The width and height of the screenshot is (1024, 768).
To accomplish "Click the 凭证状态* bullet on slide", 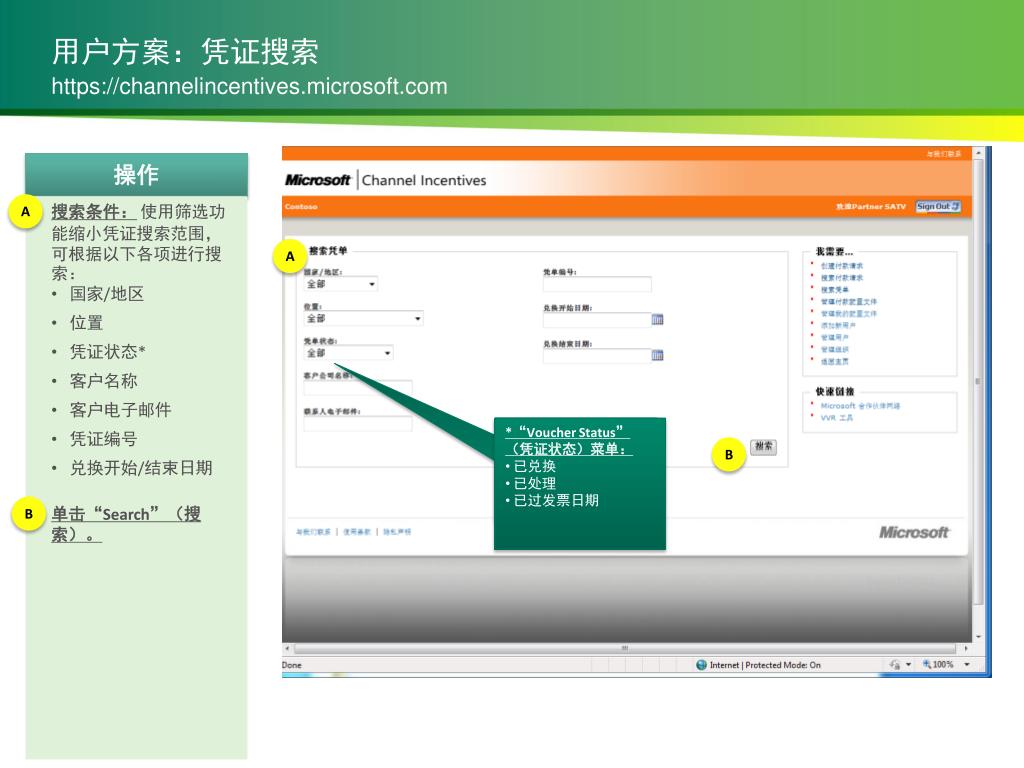I will [108, 352].
